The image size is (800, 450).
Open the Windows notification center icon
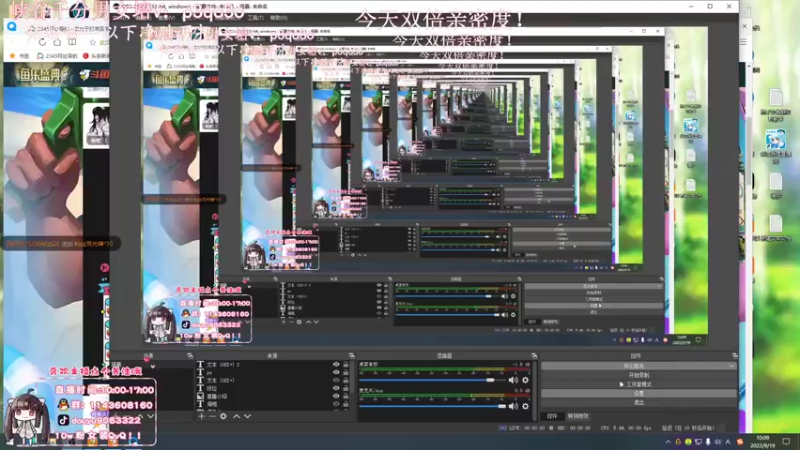[786, 441]
